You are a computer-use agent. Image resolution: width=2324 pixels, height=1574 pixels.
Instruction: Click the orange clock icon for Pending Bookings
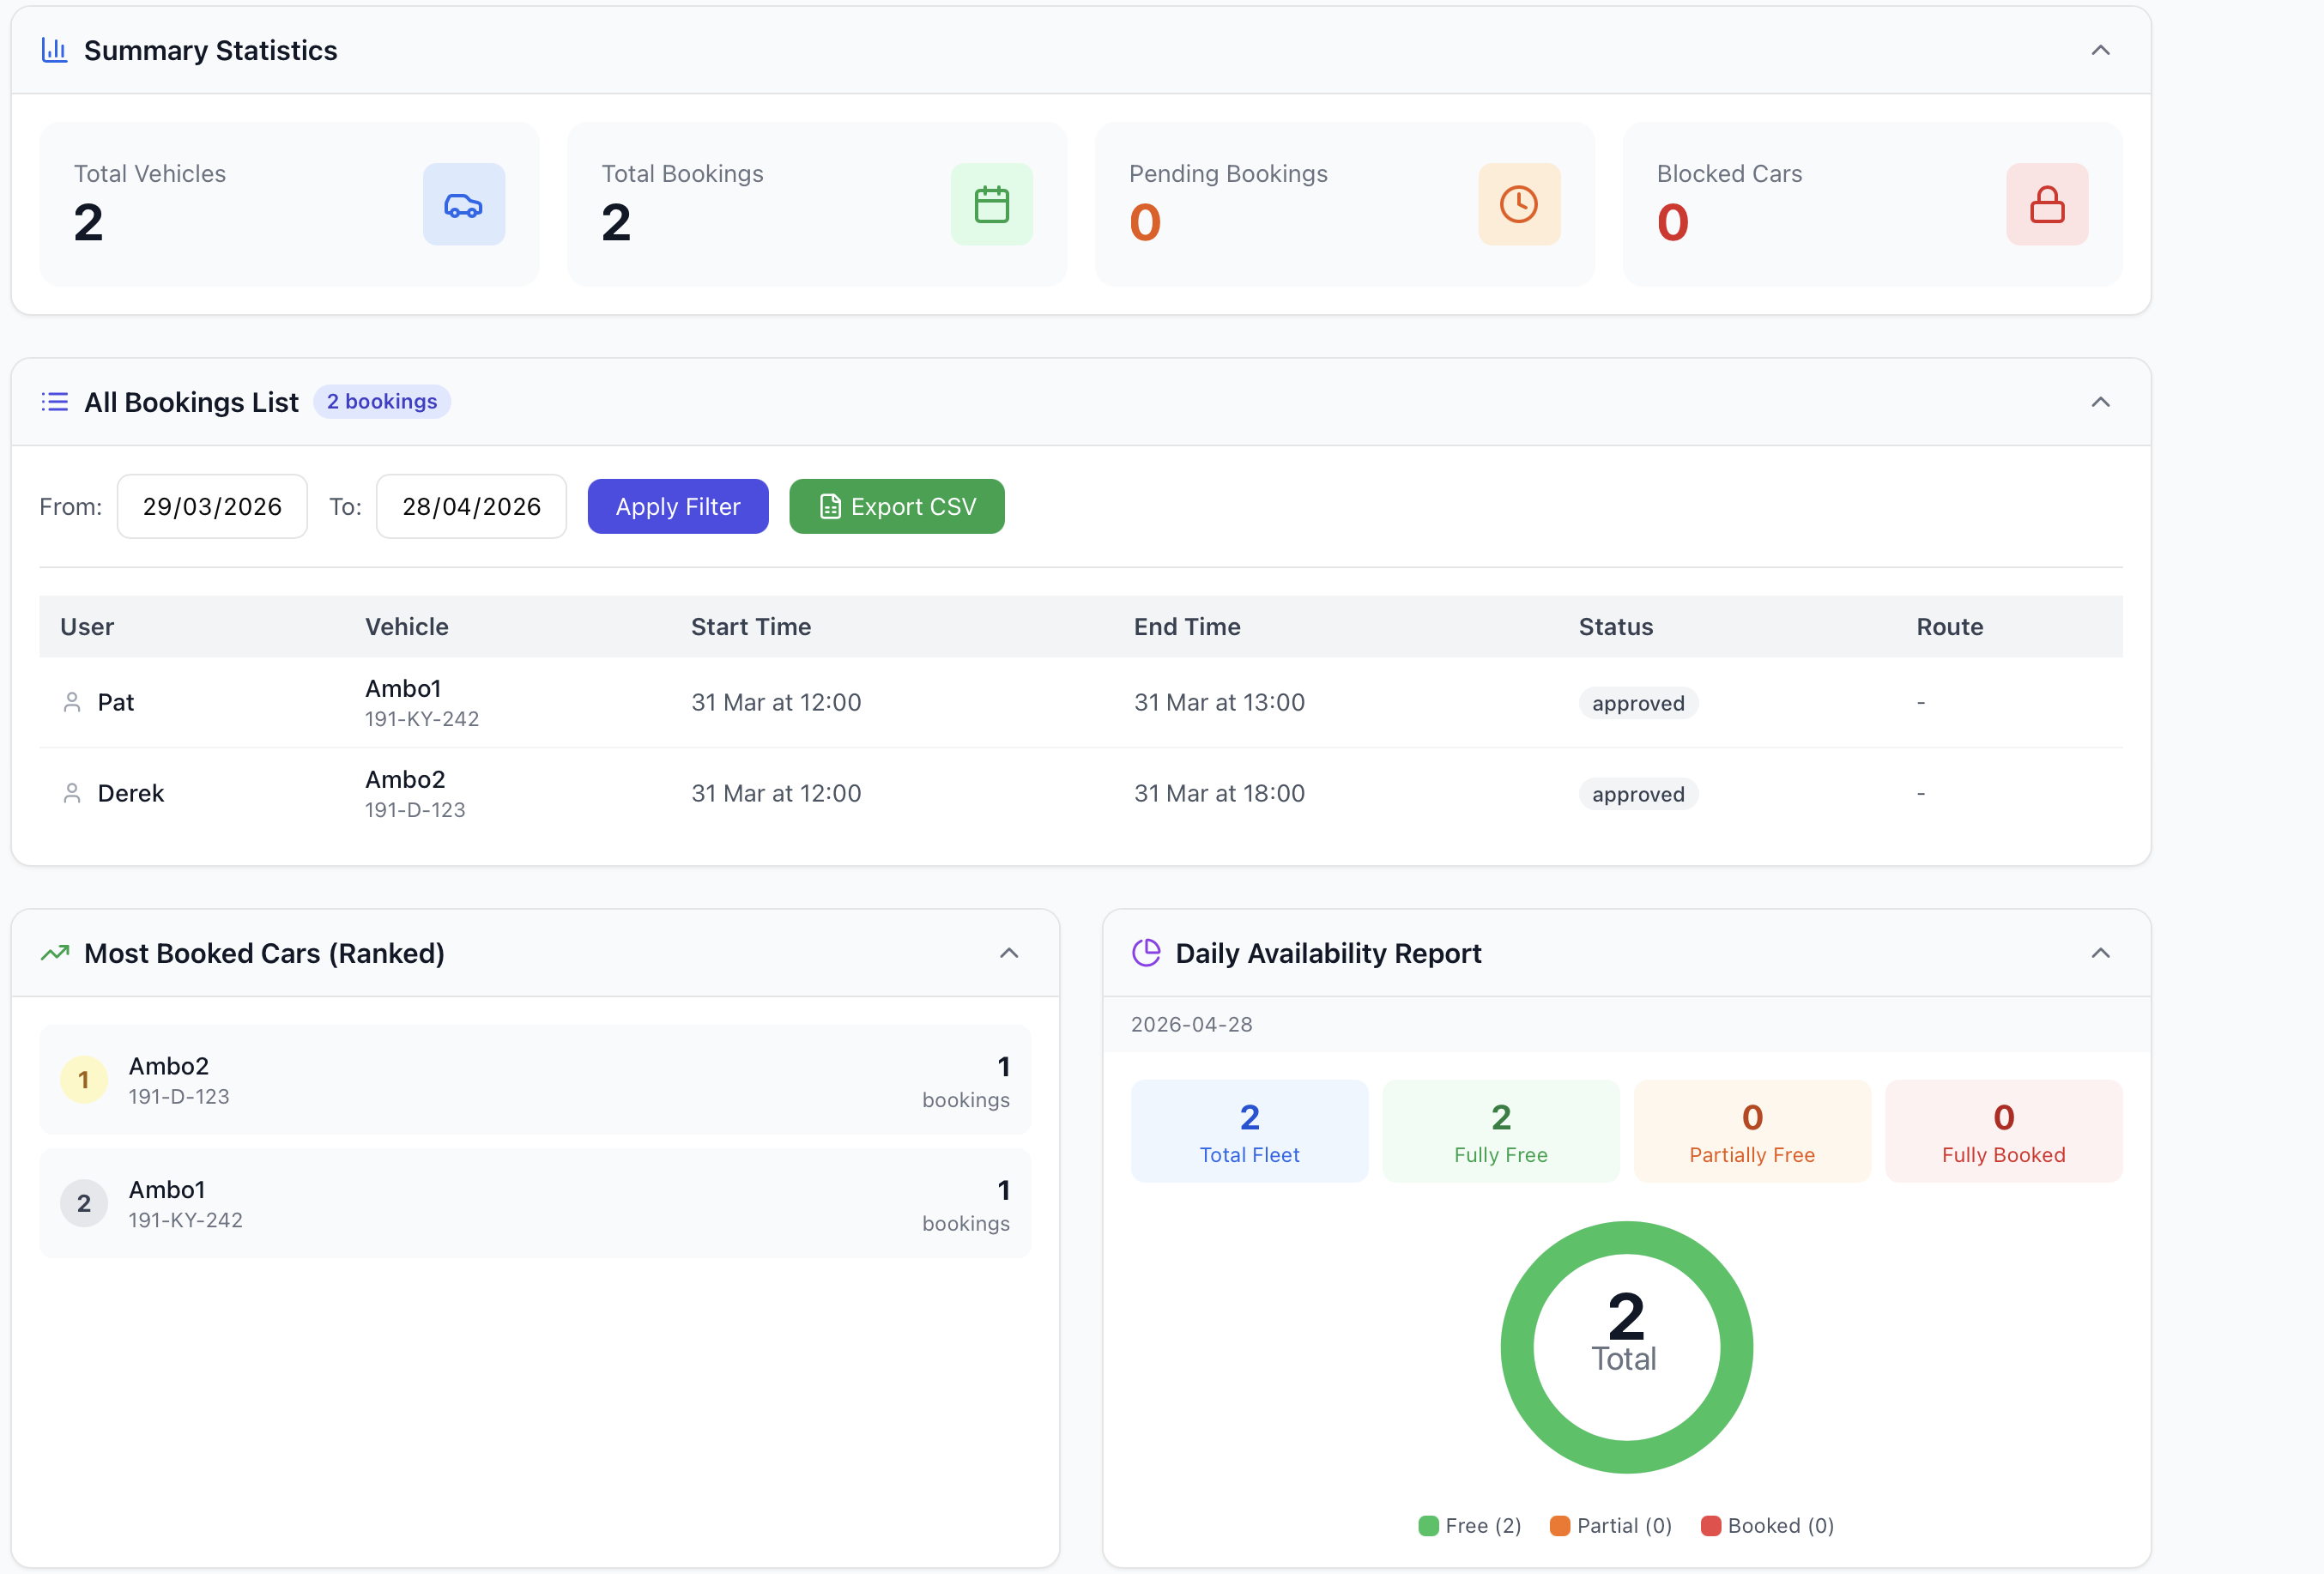click(x=1519, y=205)
